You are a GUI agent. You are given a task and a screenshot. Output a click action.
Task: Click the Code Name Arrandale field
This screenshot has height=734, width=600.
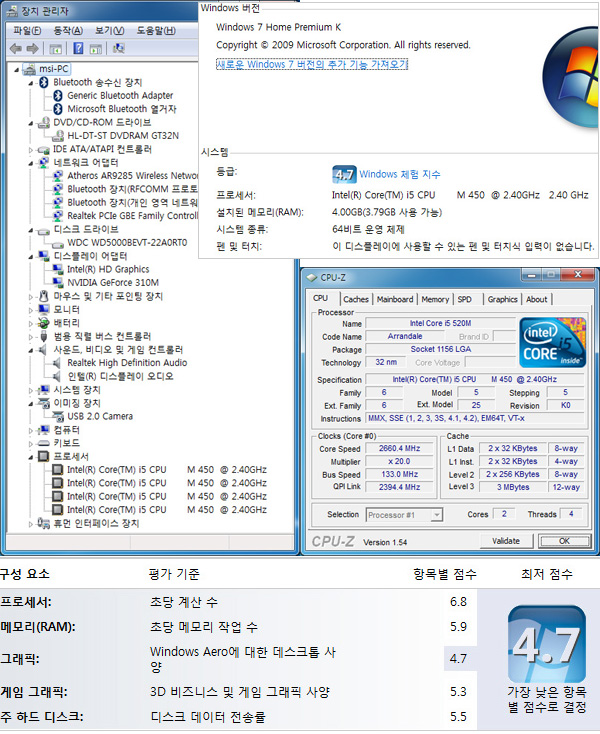click(x=405, y=336)
